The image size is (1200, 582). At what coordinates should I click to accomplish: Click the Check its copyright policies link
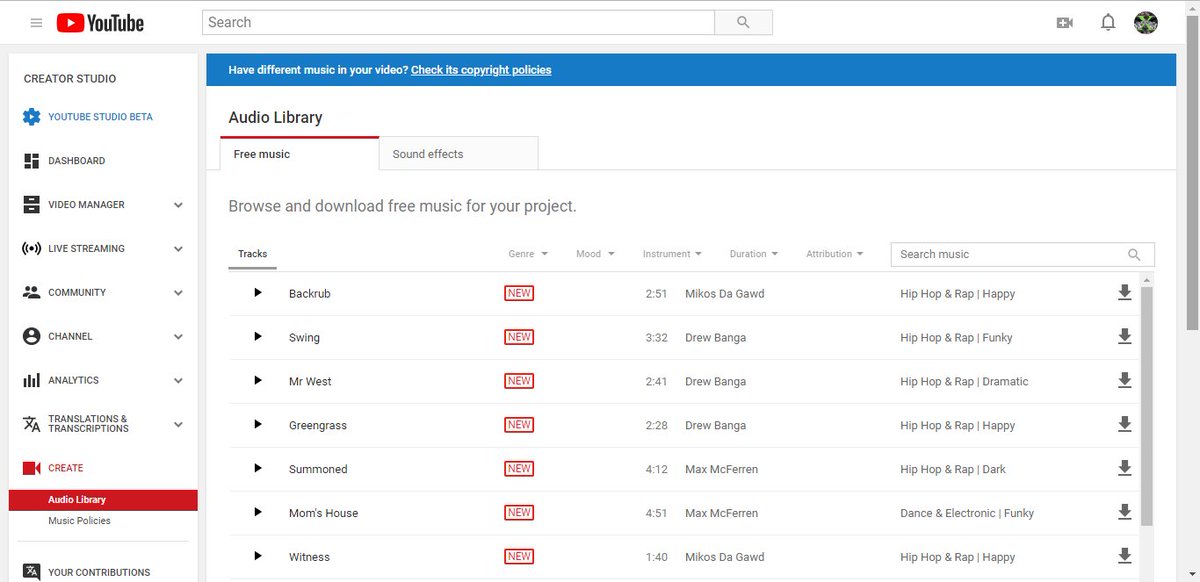click(481, 70)
